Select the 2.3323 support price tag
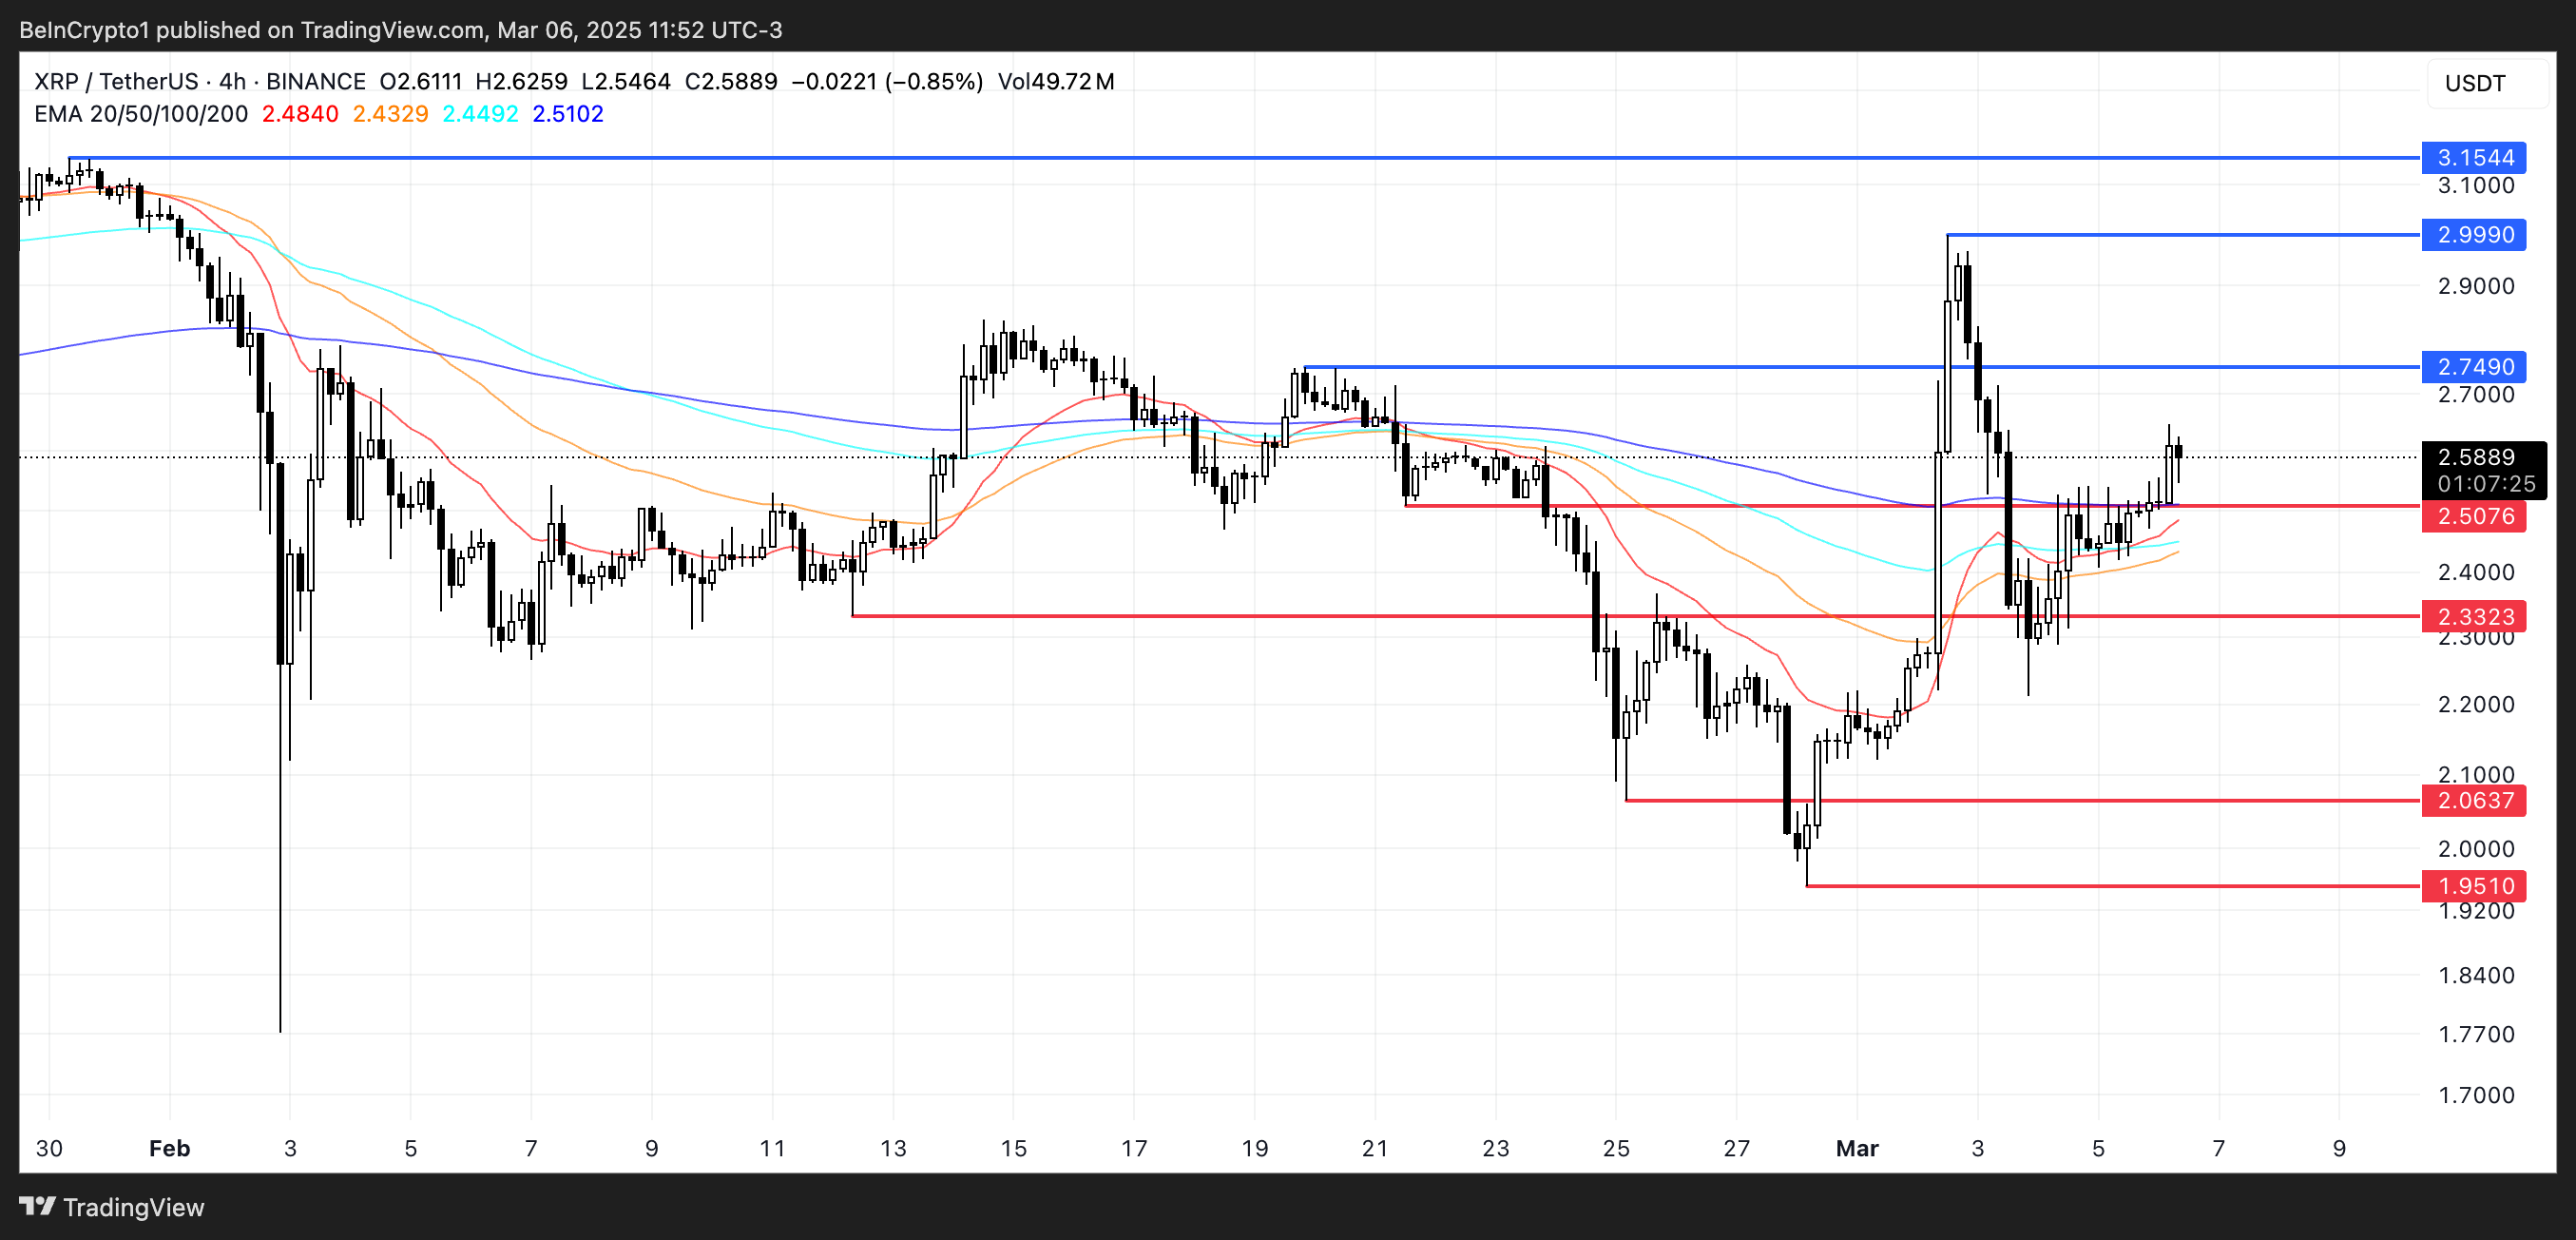Image resolution: width=2576 pixels, height=1240 pixels. click(x=2473, y=617)
